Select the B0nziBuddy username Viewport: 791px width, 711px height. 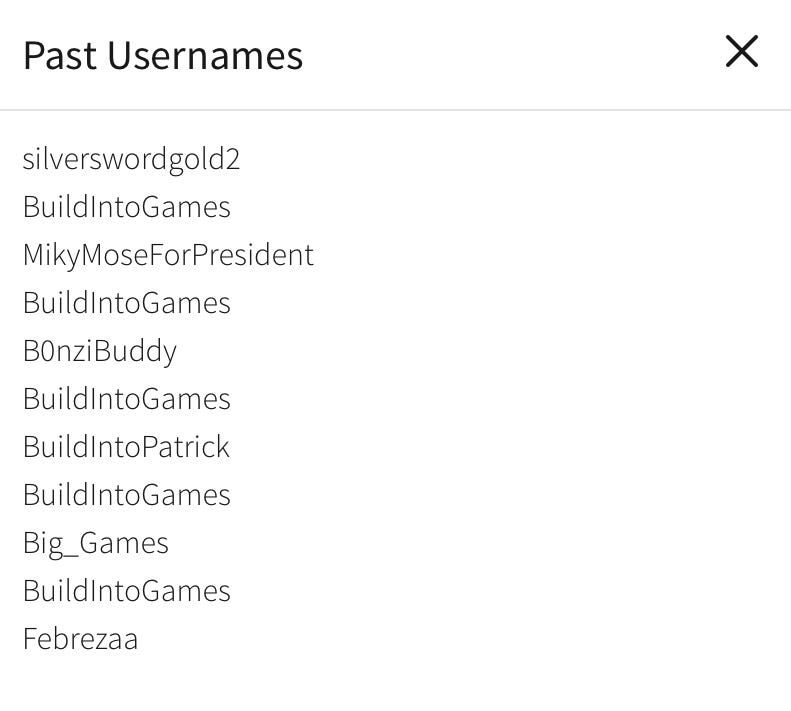tap(99, 351)
